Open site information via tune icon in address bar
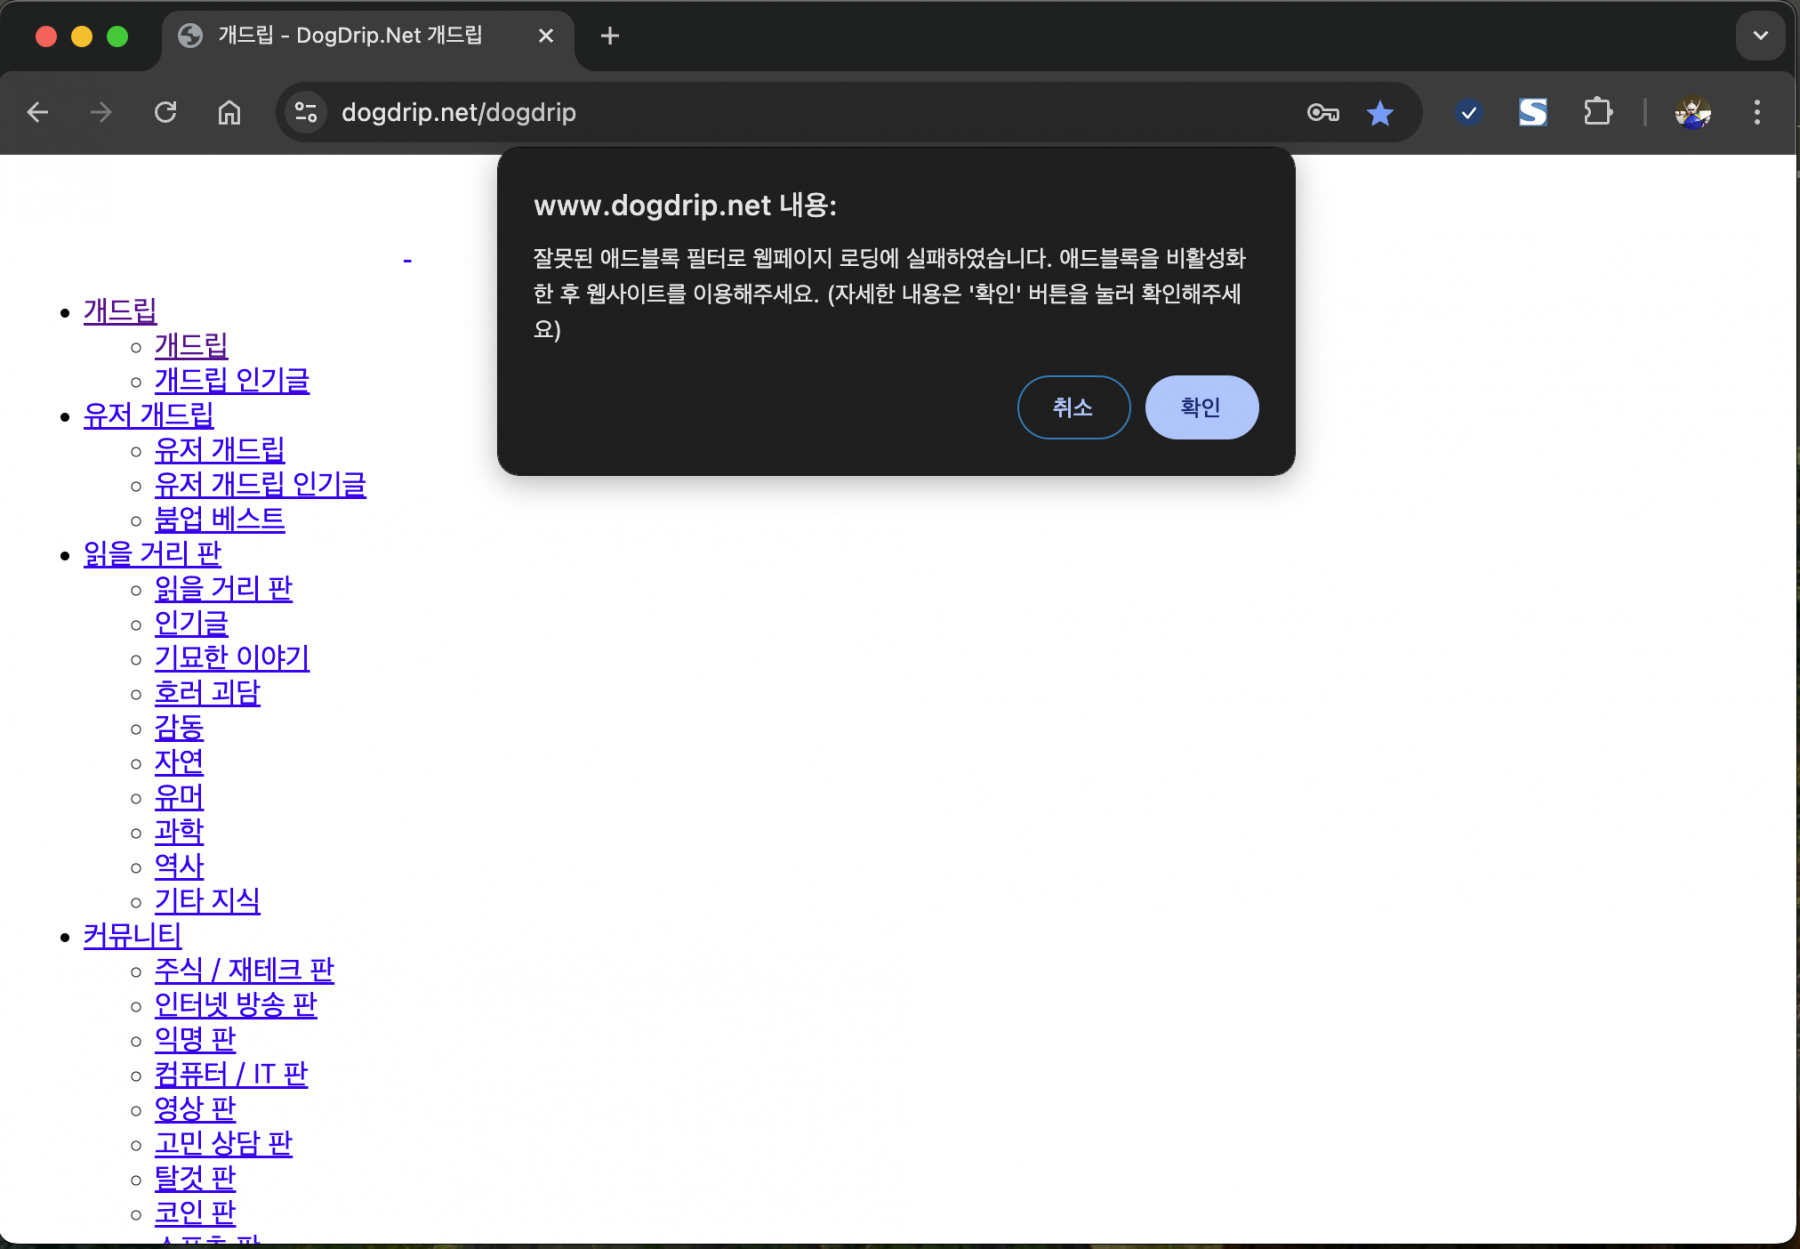Screen dimensions: 1800x1249 pyautogui.click(x=306, y=112)
